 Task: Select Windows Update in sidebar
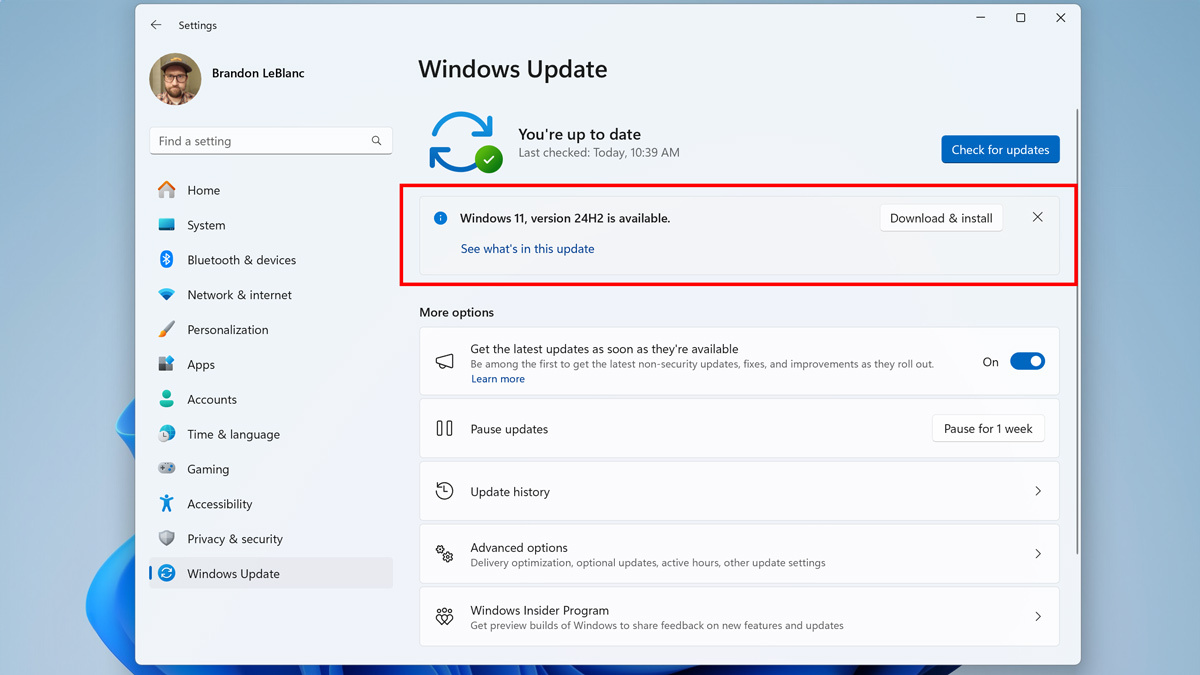point(271,574)
